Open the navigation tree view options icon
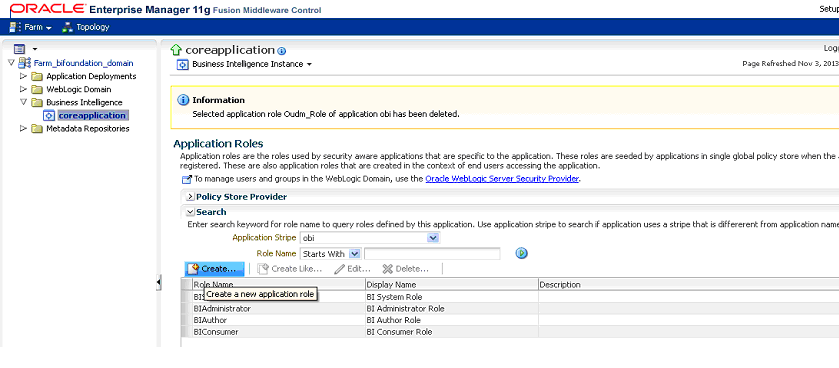The image size is (839, 368). click(x=19, y=49)
